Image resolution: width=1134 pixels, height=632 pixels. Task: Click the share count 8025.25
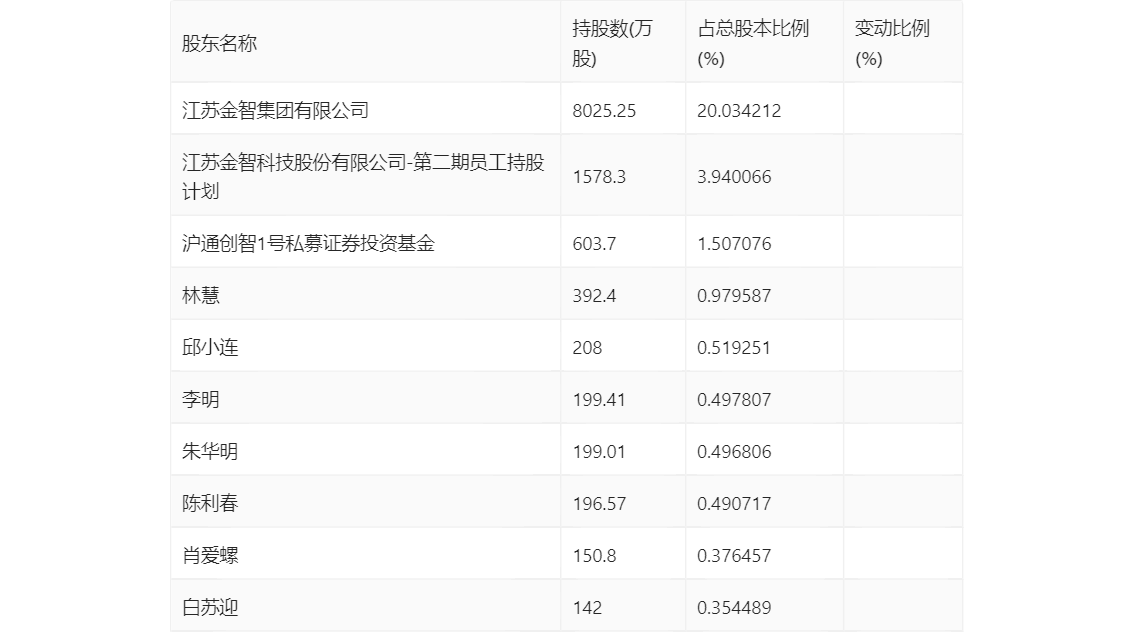(604, 111)
